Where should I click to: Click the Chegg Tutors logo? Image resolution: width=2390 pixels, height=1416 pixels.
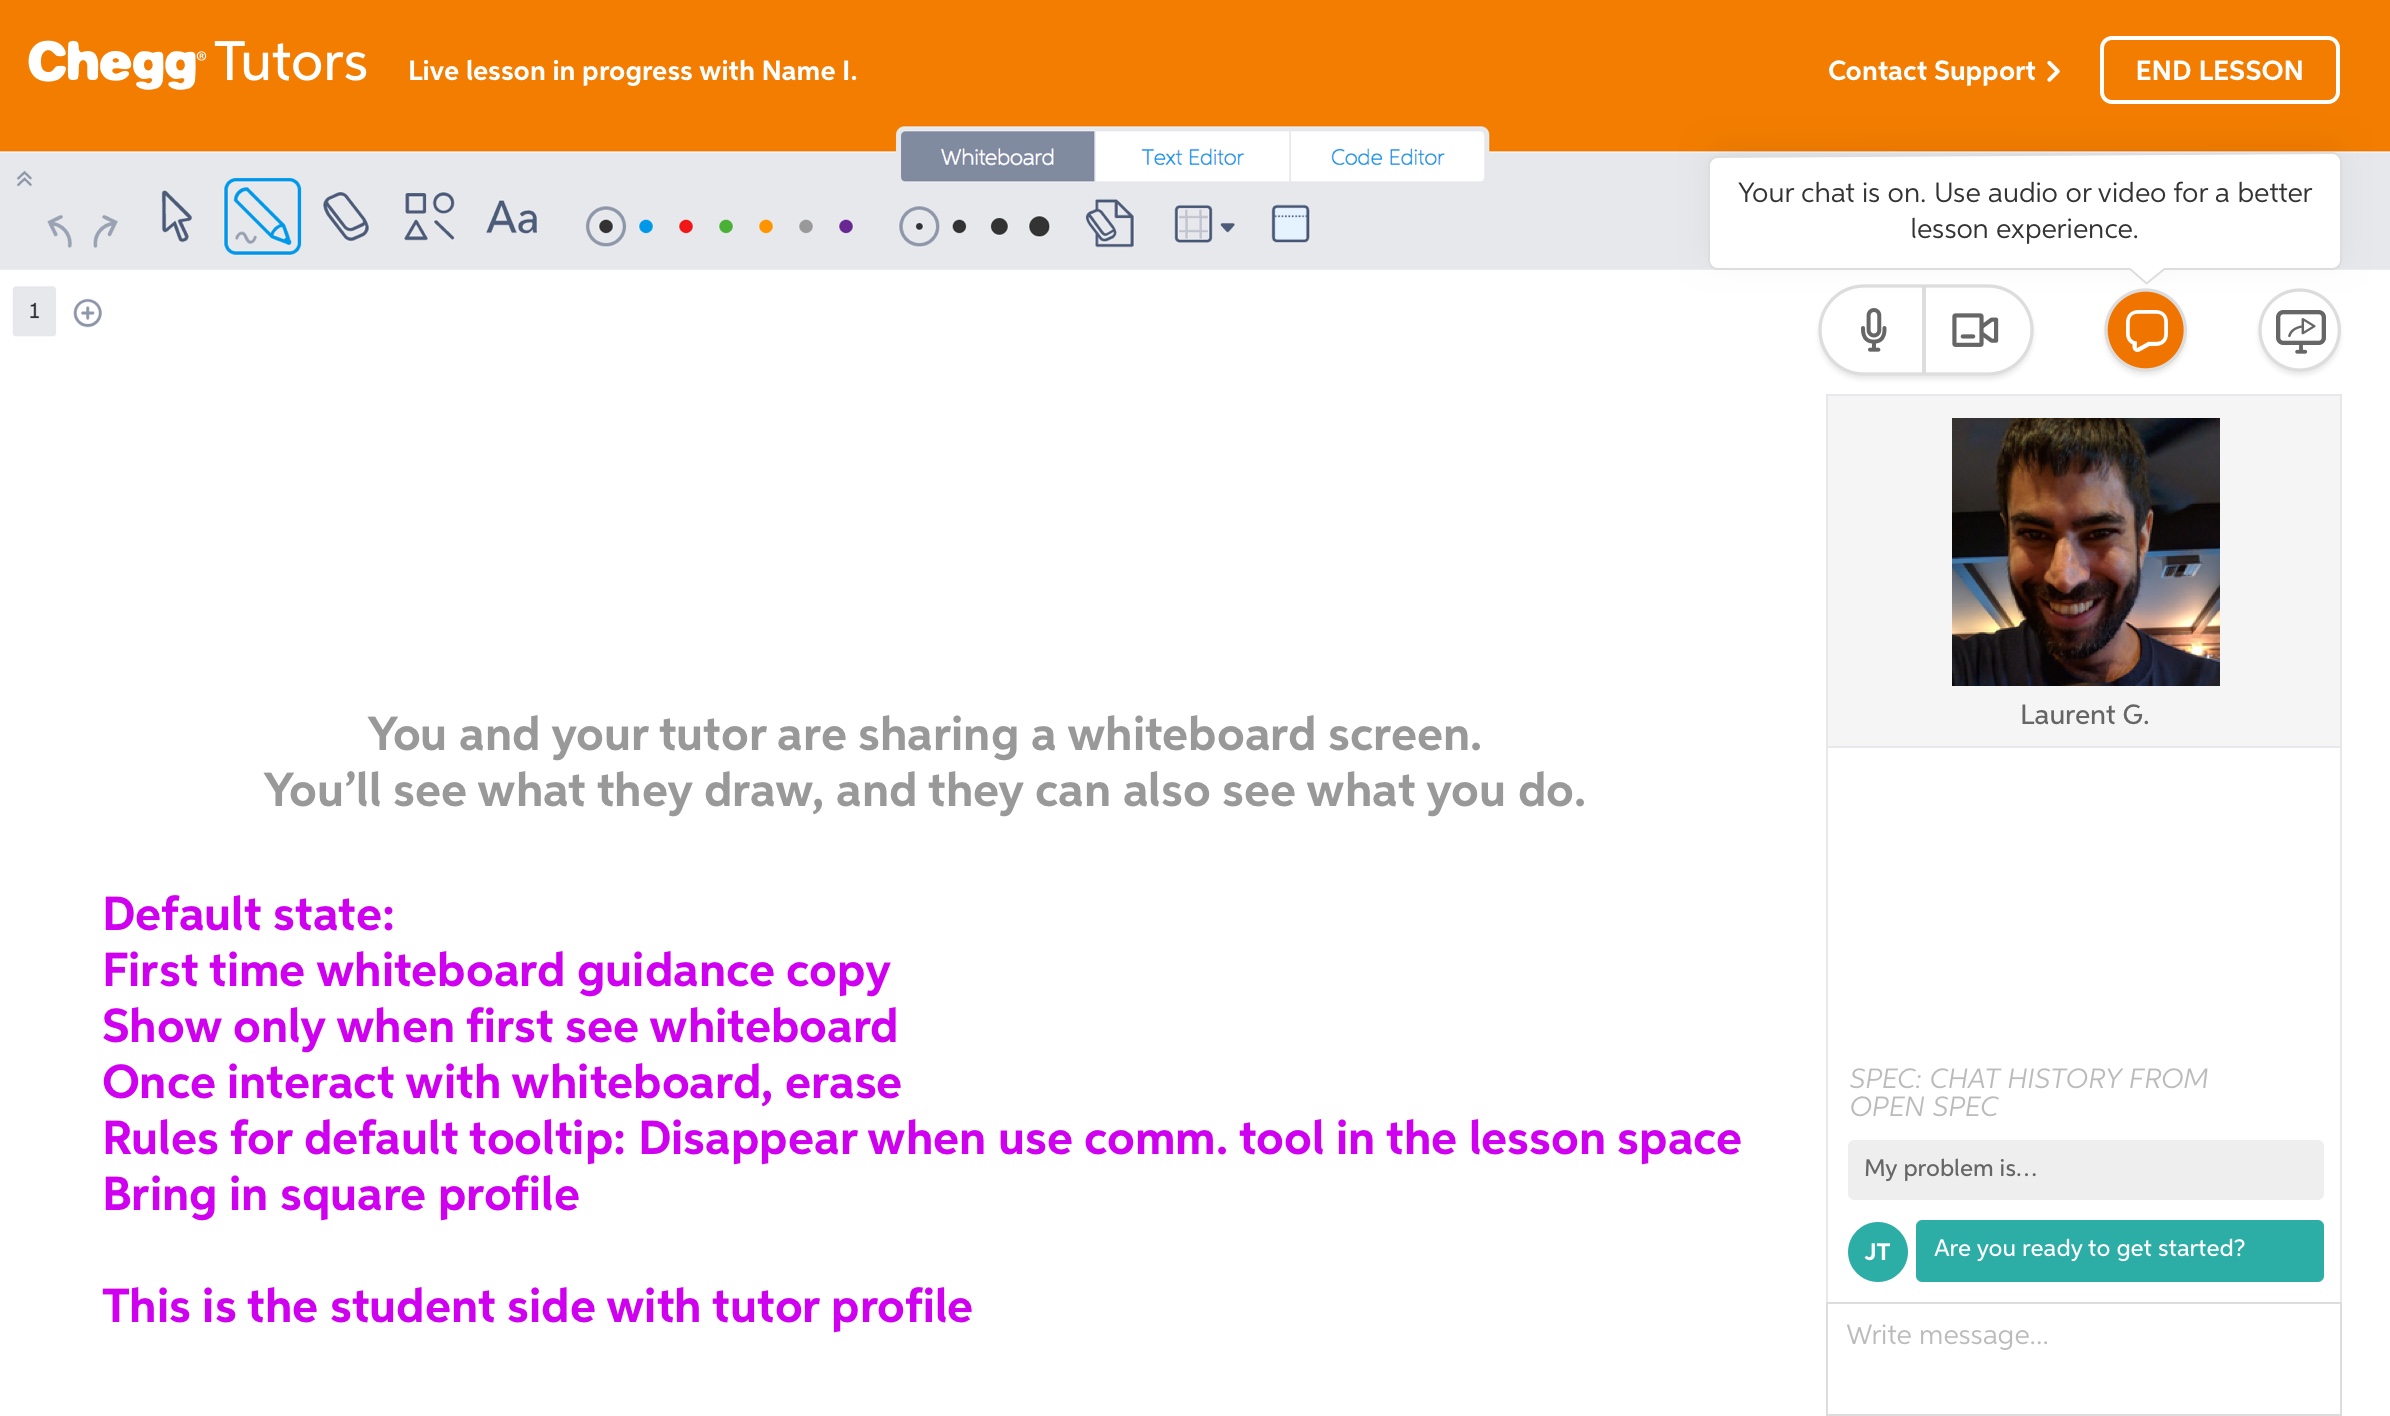click(x=197, y=63)
